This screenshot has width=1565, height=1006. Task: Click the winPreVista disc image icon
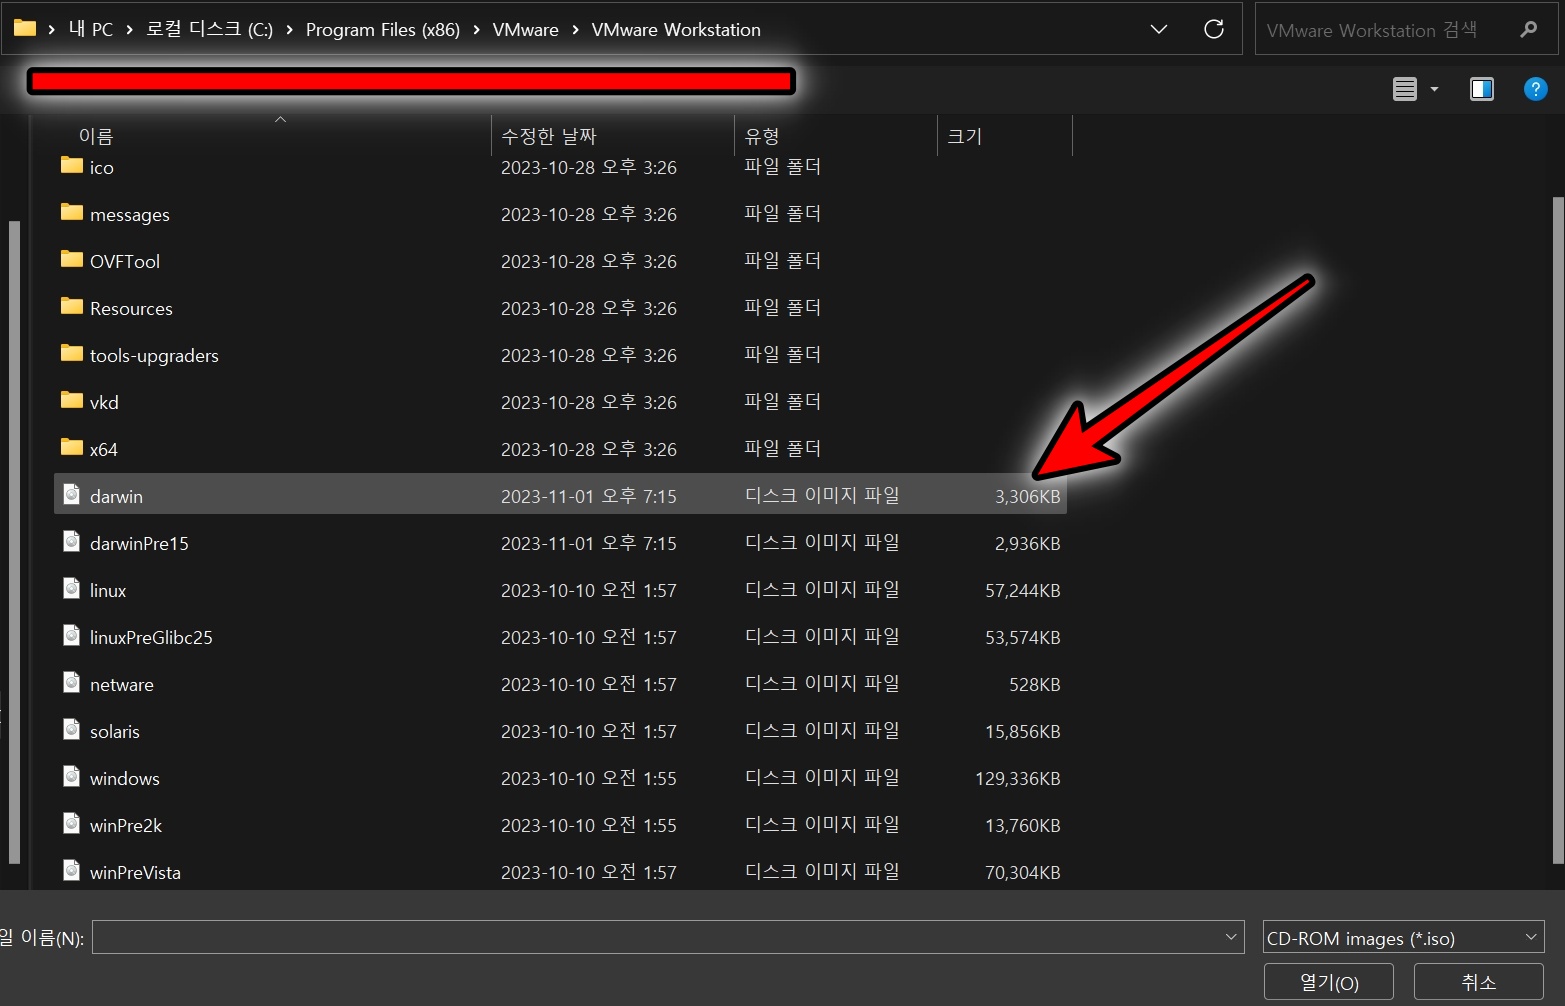point(72,870)
